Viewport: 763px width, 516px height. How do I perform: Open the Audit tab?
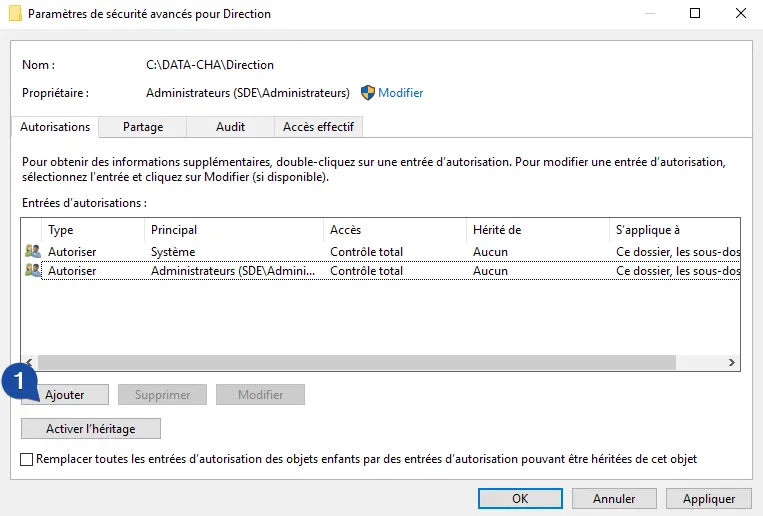[230, 127]
